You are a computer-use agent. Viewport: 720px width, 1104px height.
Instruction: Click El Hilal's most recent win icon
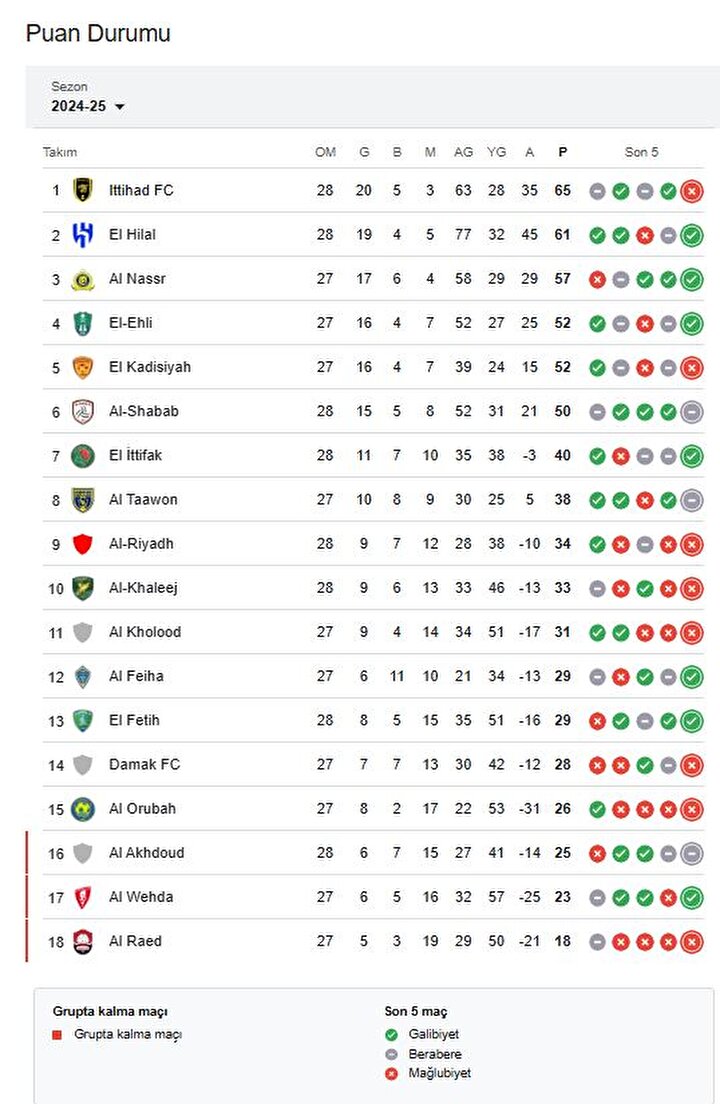pyautogui.click(x=692, y=235)
